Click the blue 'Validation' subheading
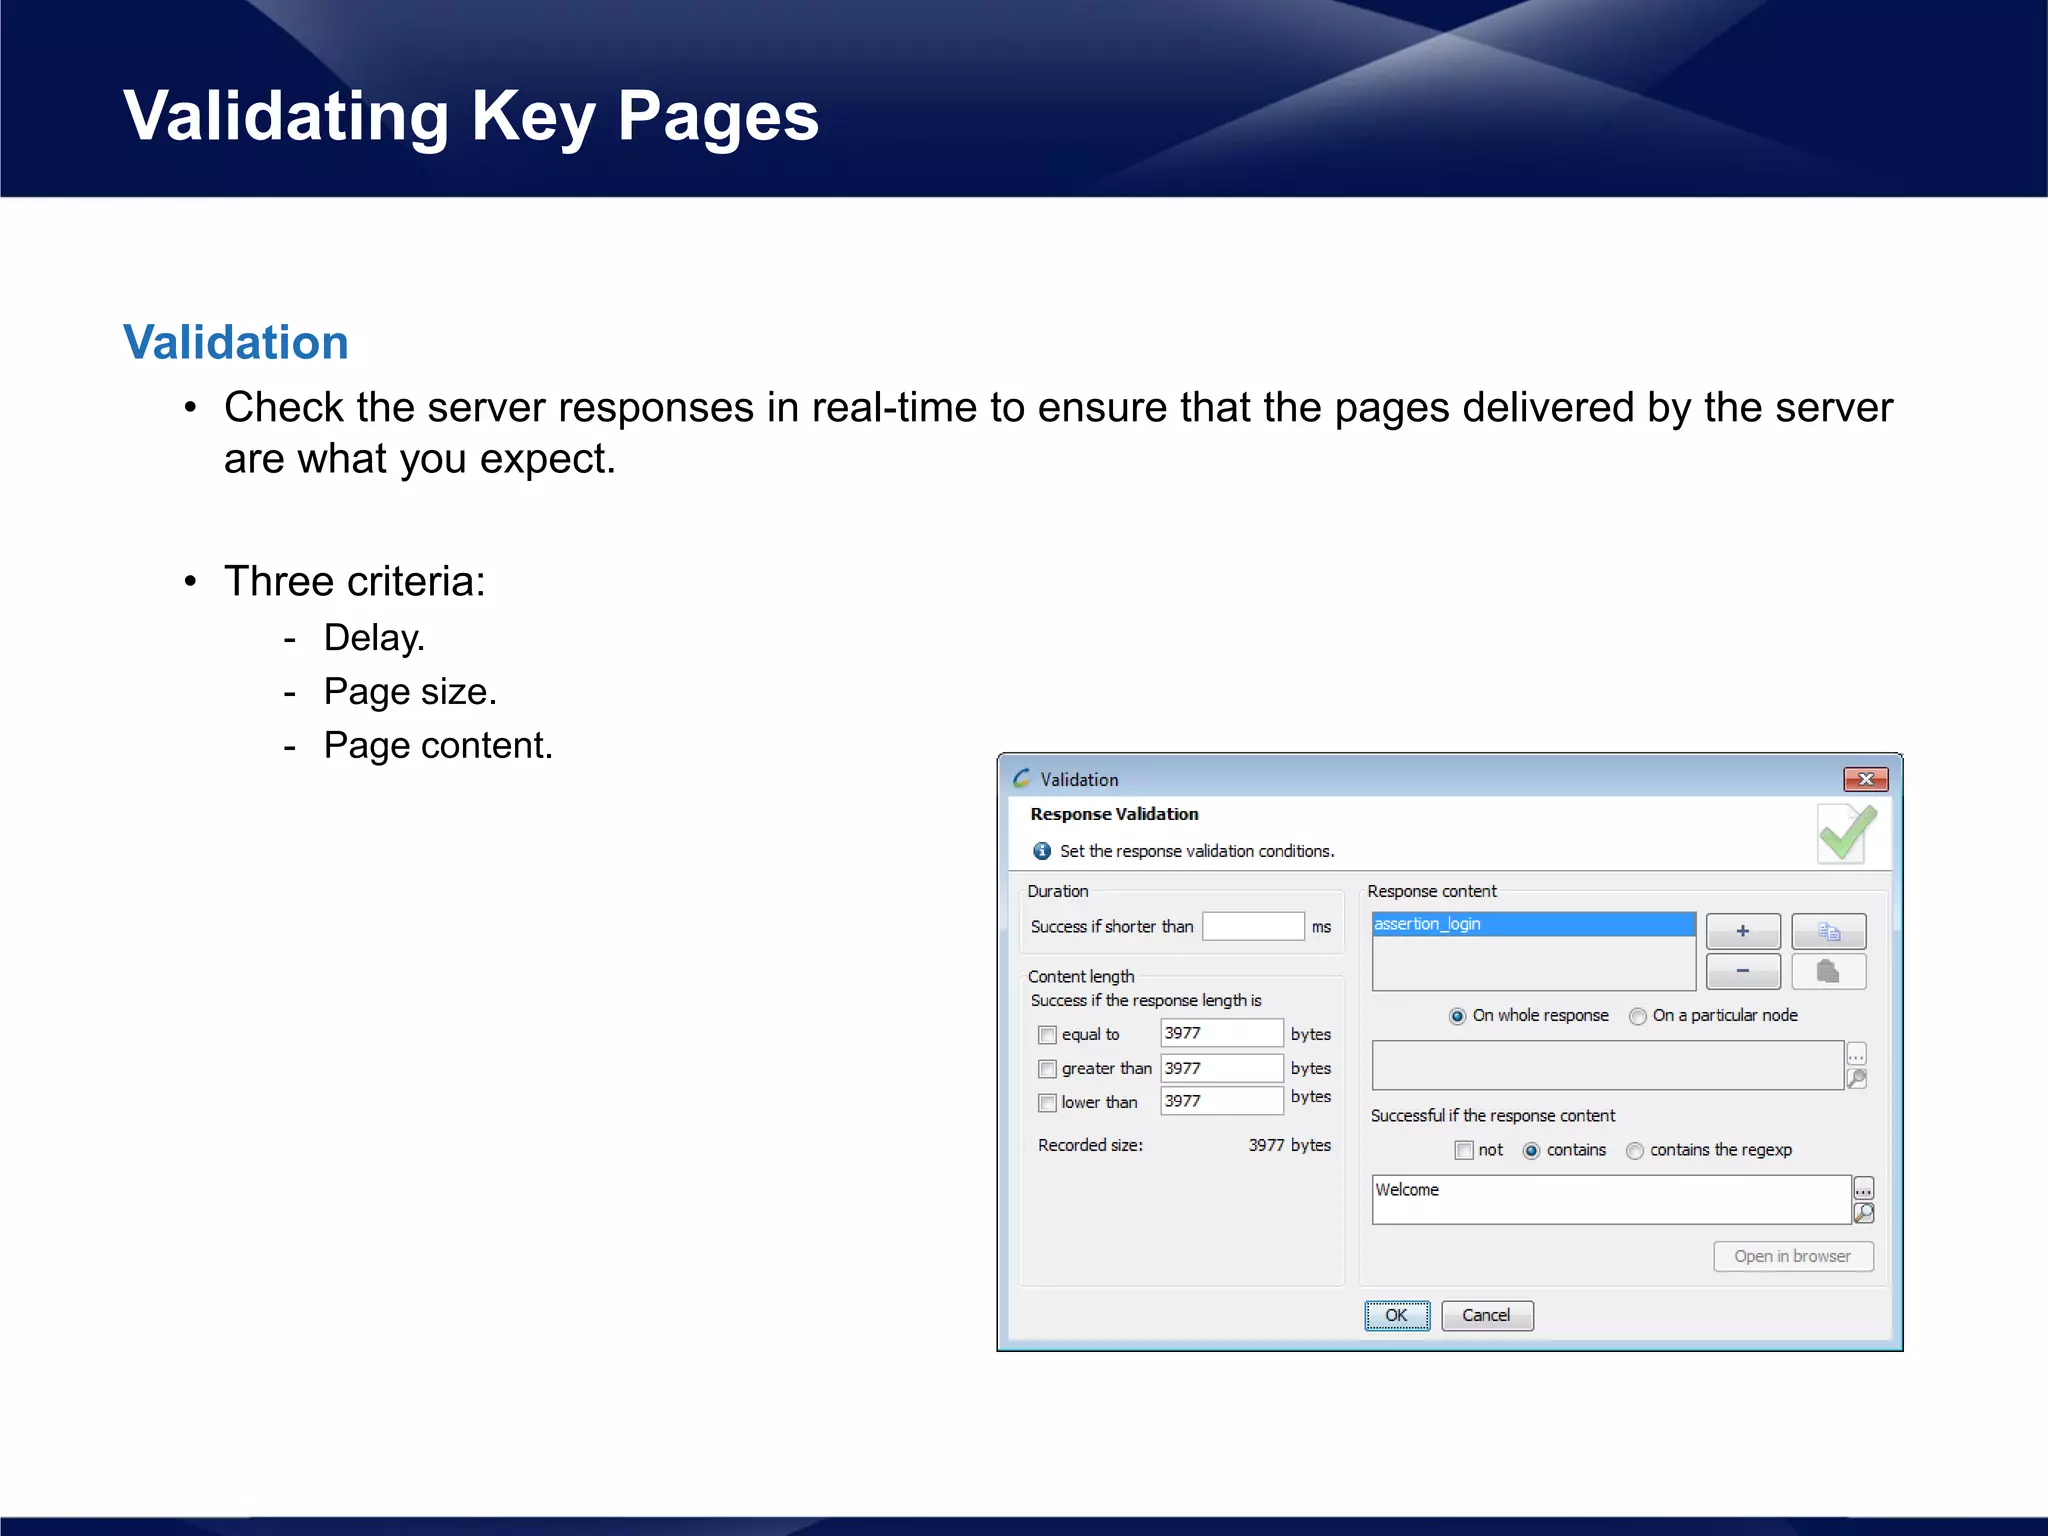The height and width of the screenshot is (1536, 2048). 236,343
